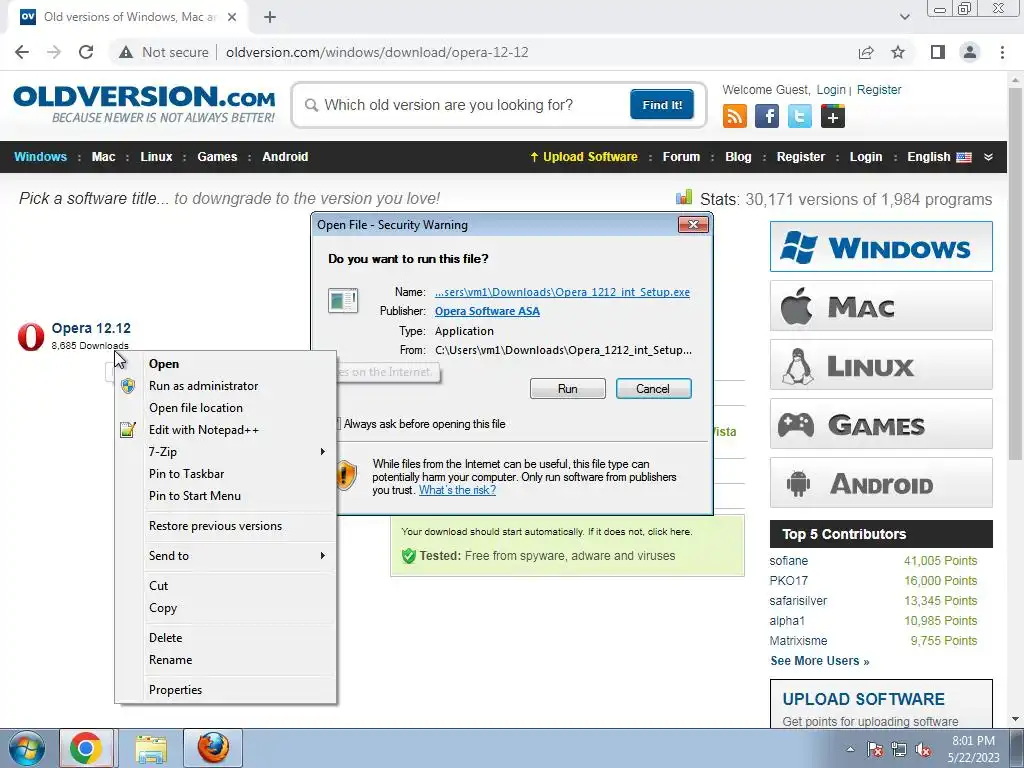Bookmark the page with the star icon

(898, 52)
